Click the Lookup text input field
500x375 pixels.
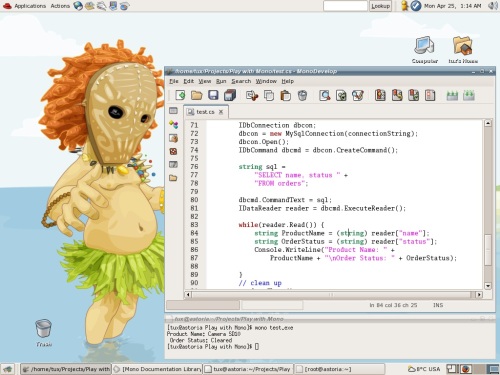click(x=345, y=6)
